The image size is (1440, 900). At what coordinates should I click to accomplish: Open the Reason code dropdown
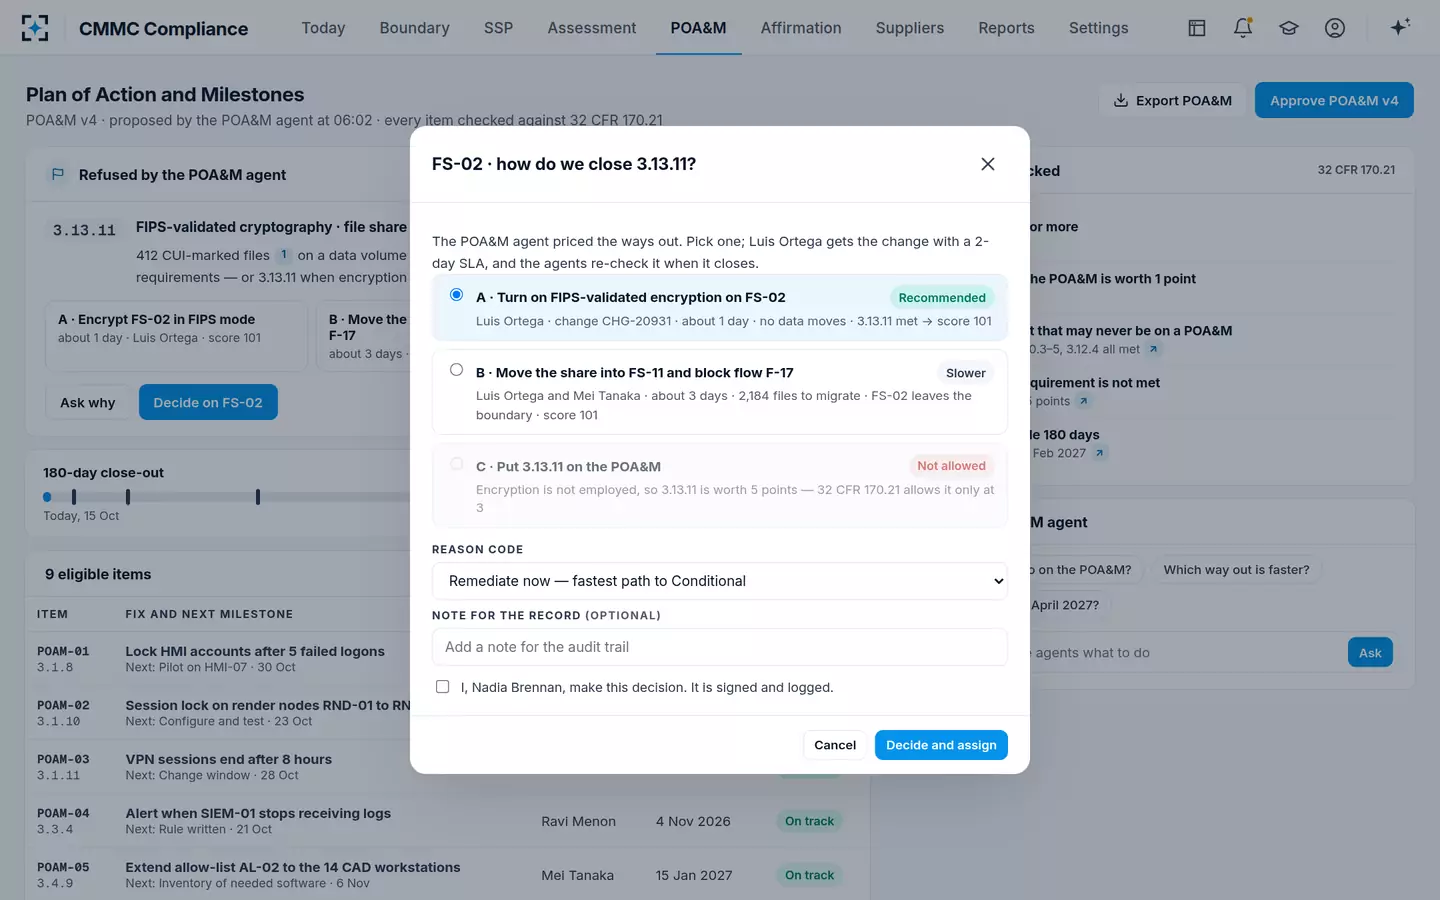720,581
